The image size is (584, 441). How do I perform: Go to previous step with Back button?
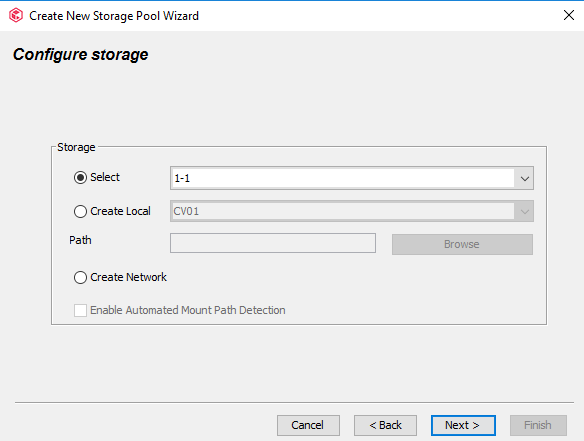[x=385, y=425]
